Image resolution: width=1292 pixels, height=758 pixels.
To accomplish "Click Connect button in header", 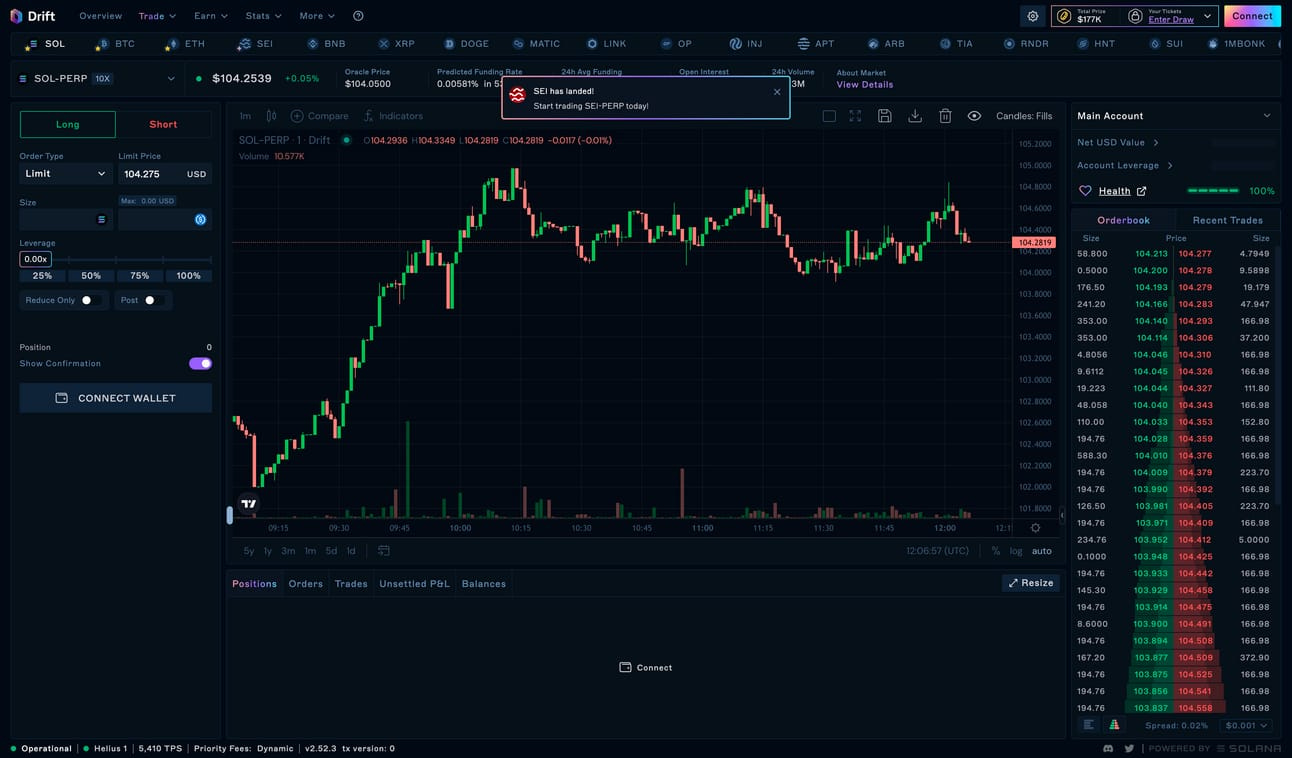I will [x=1252, y=16].
